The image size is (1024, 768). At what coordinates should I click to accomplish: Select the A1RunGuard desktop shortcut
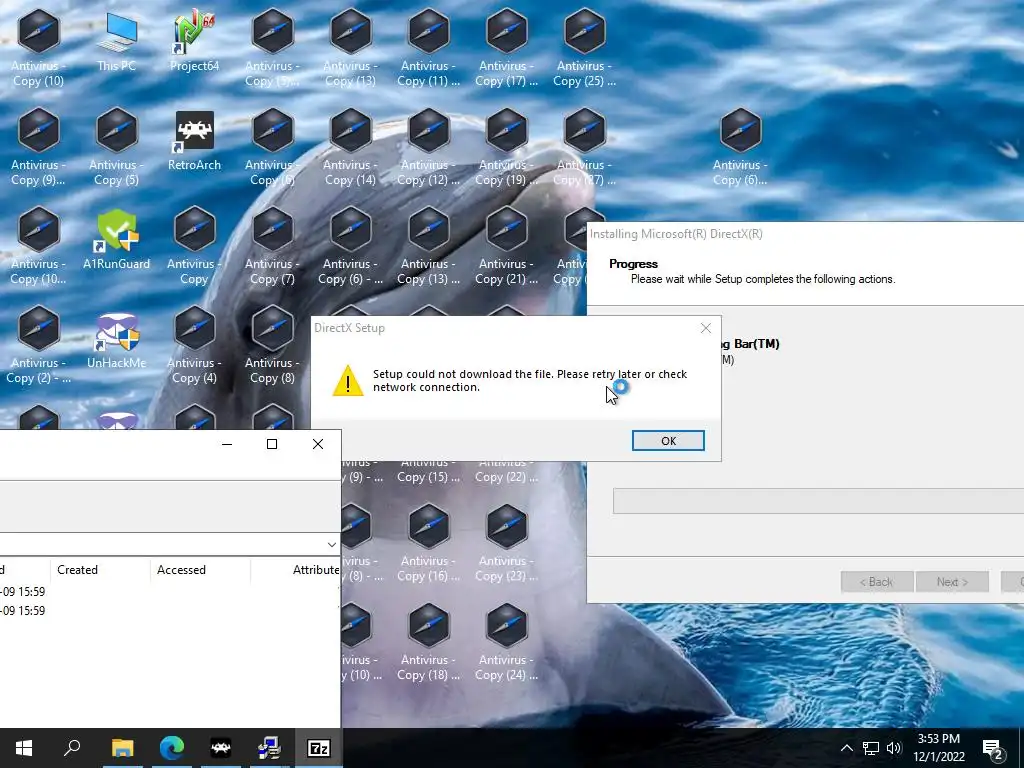tap(116, 239)
